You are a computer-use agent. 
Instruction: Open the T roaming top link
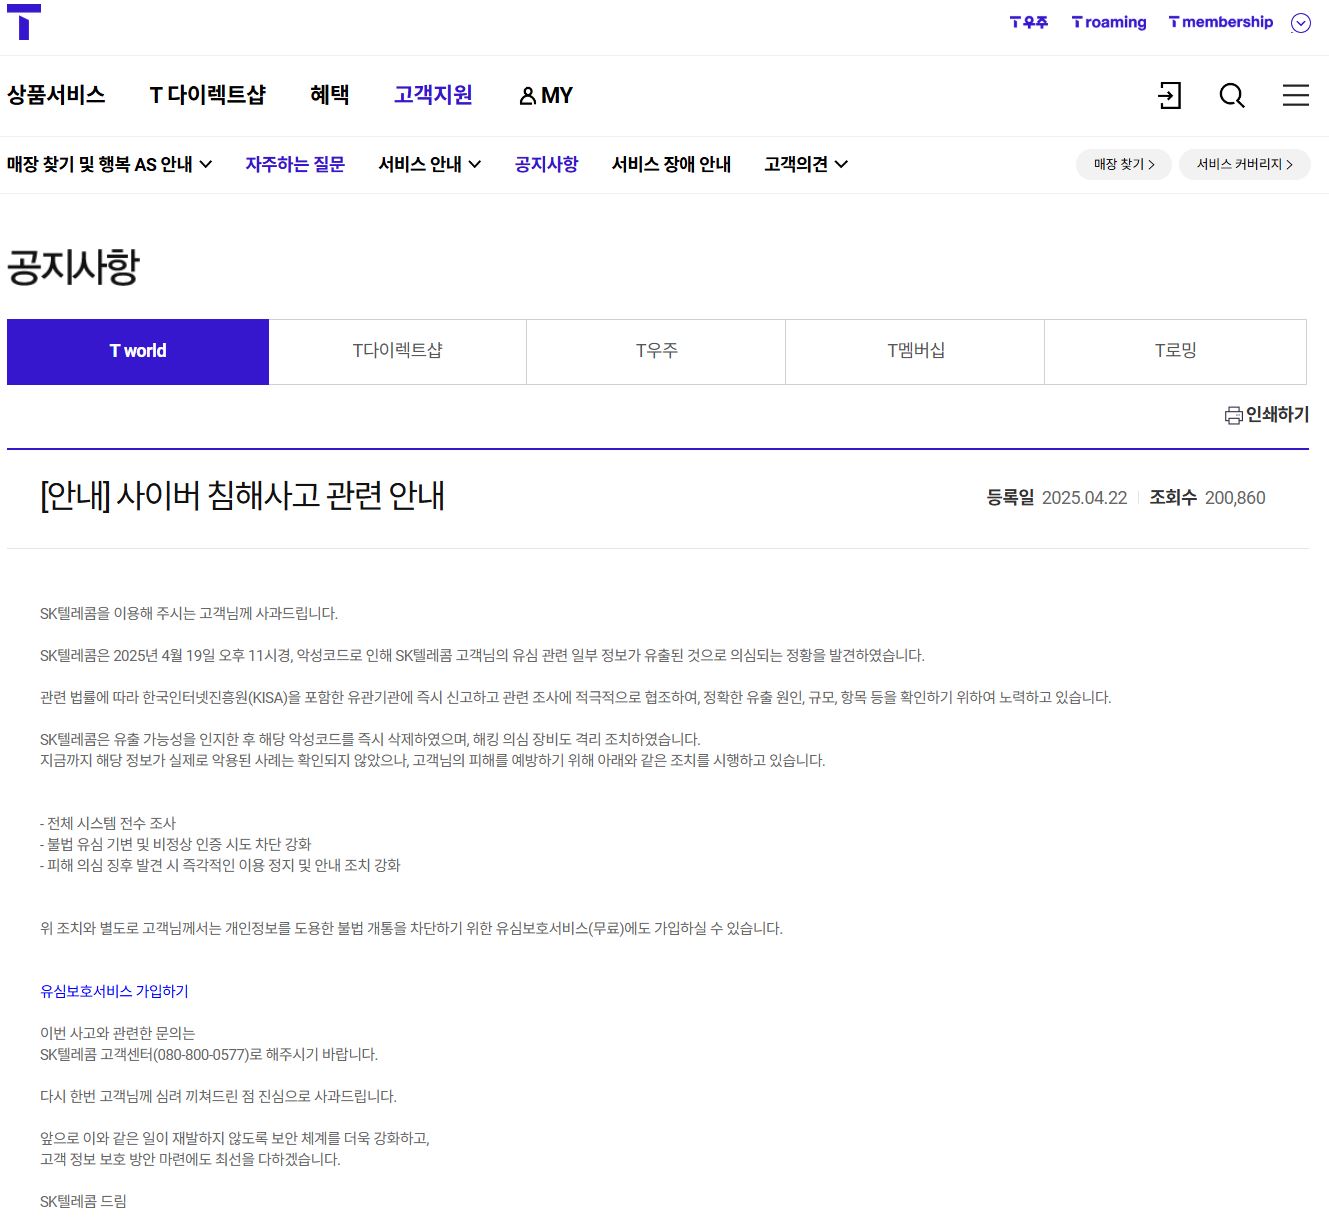pos(1109,22)
